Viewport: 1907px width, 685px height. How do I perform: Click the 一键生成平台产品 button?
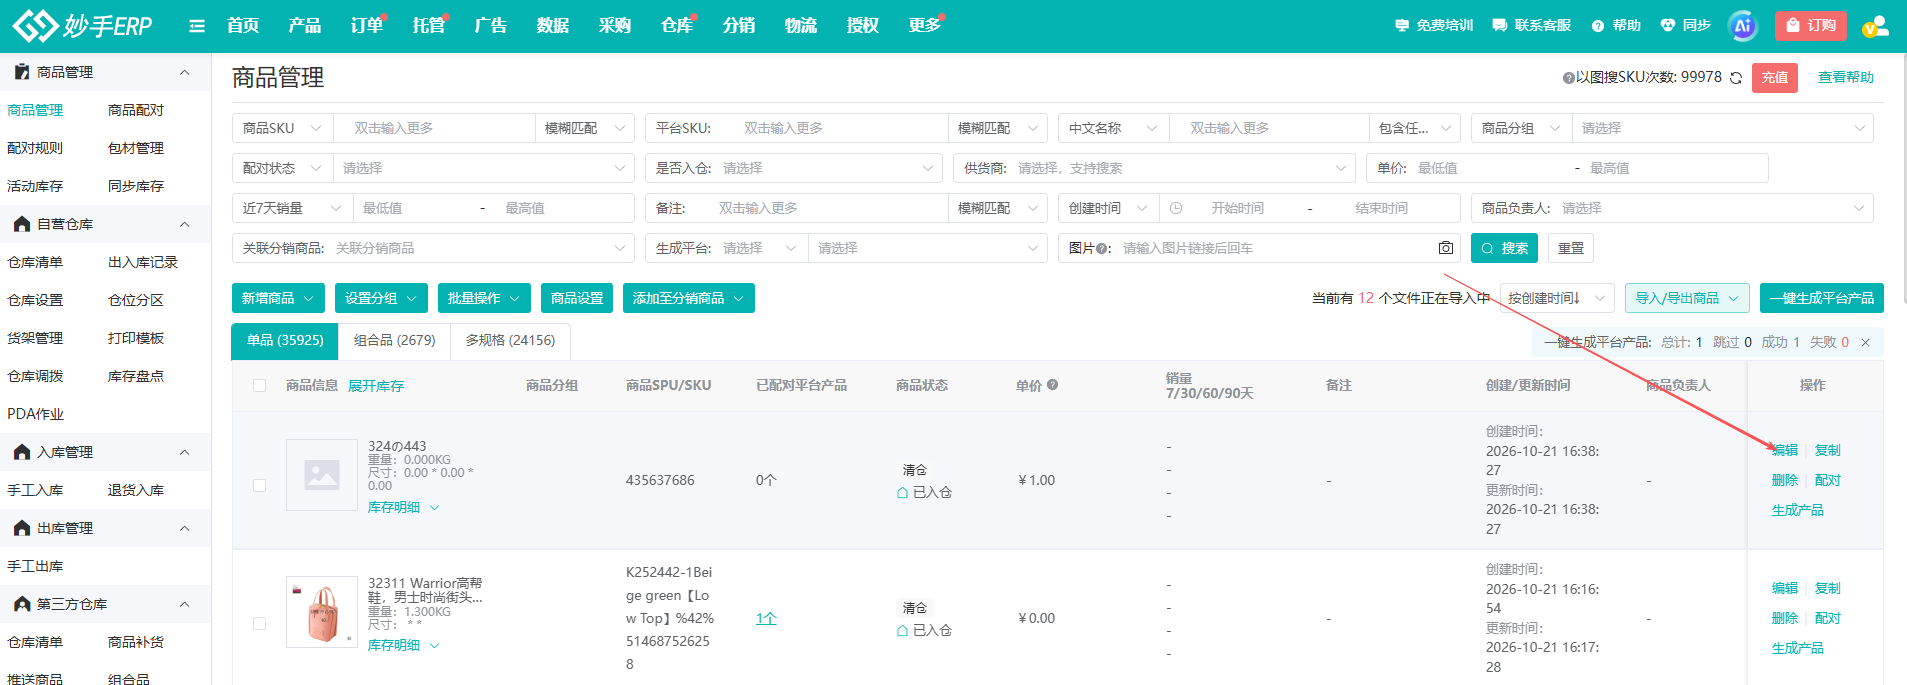click(x=1822, y=298)
